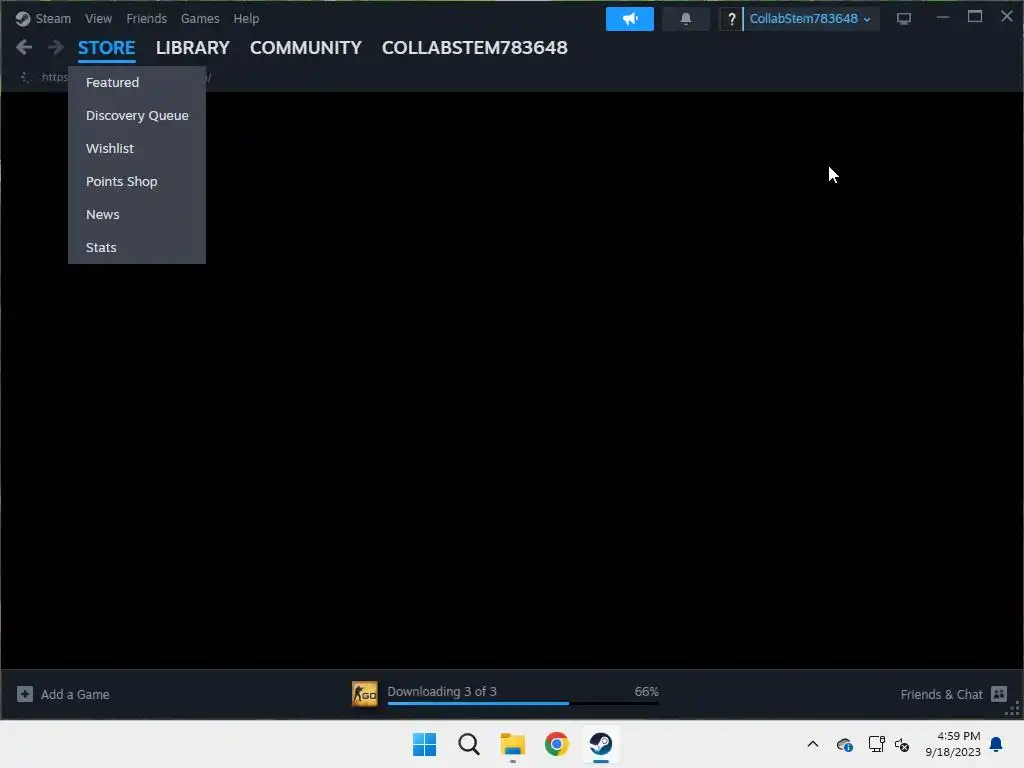Open the Friends menu
Image resolution: width=1024 pixels, height=768 pixels.
click(146, 19)
